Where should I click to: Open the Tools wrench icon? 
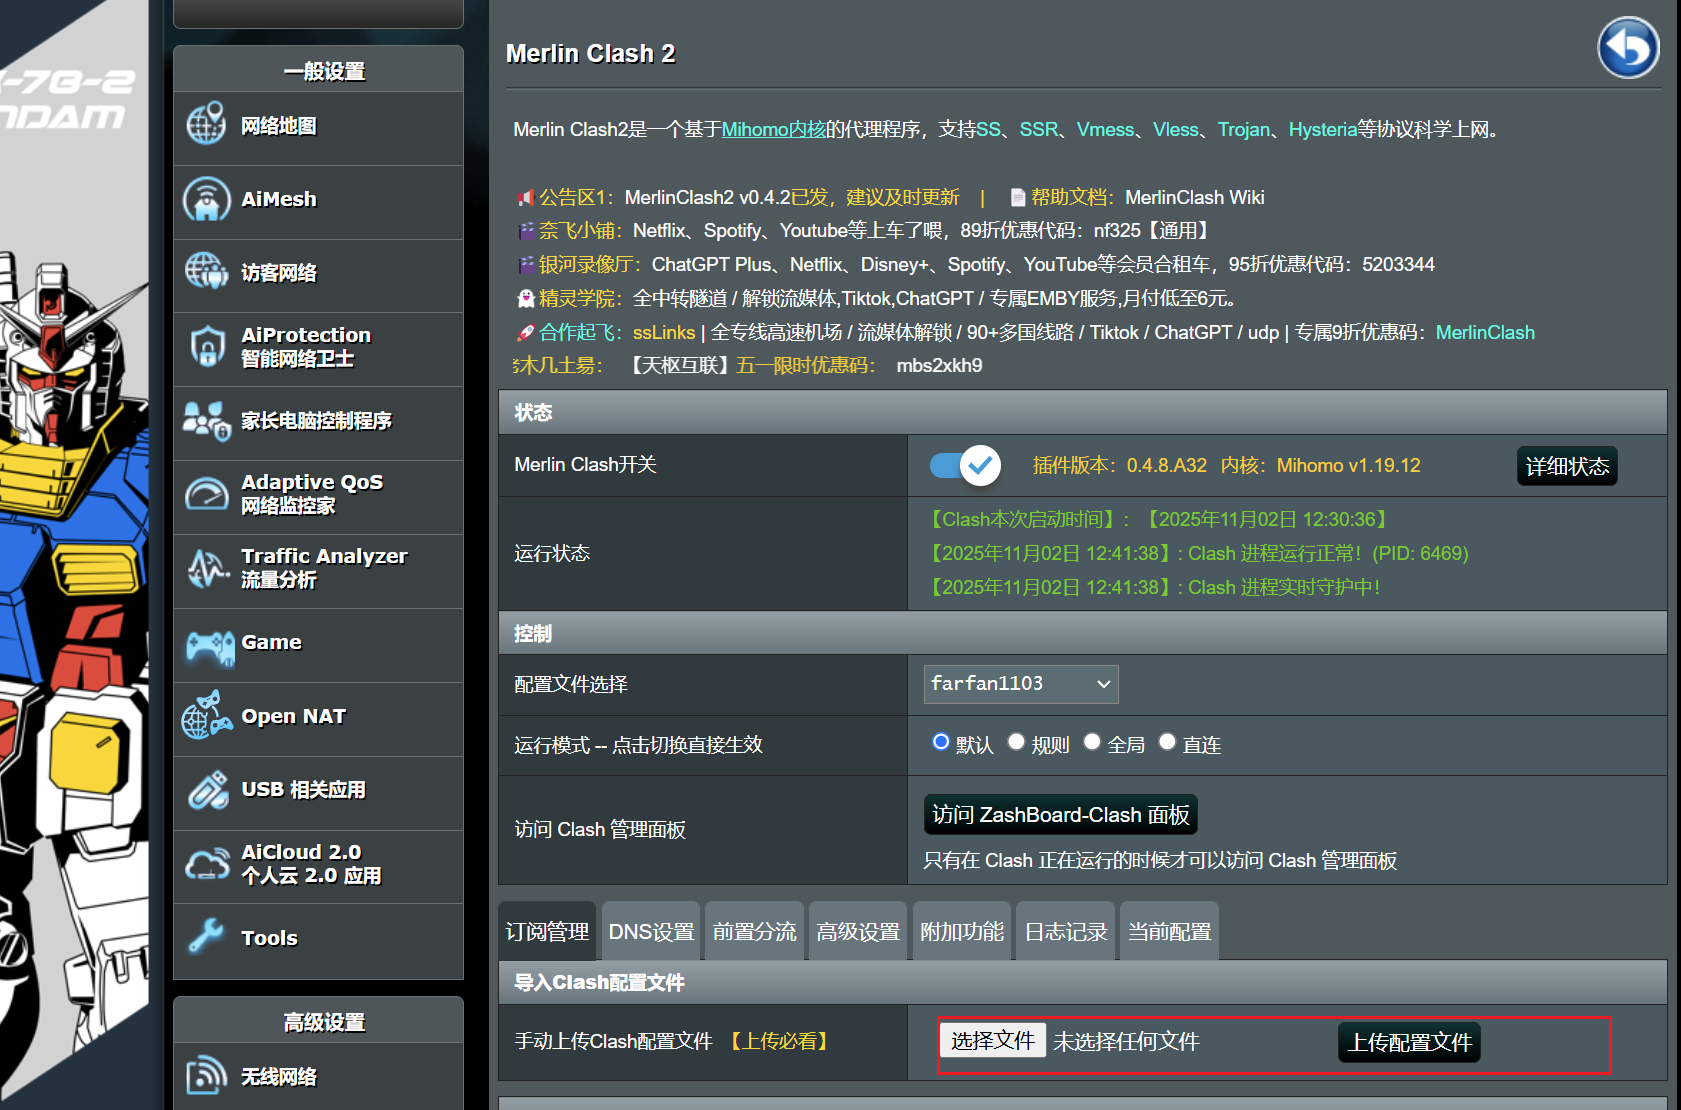tap(207, 937)
